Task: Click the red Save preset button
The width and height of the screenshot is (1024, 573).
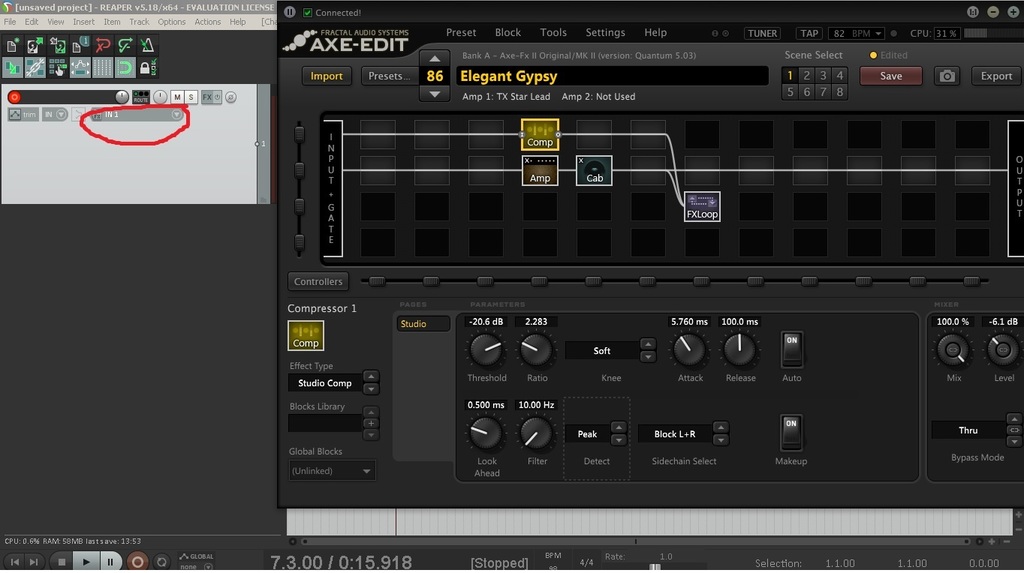Action: [x=891, y=76]
